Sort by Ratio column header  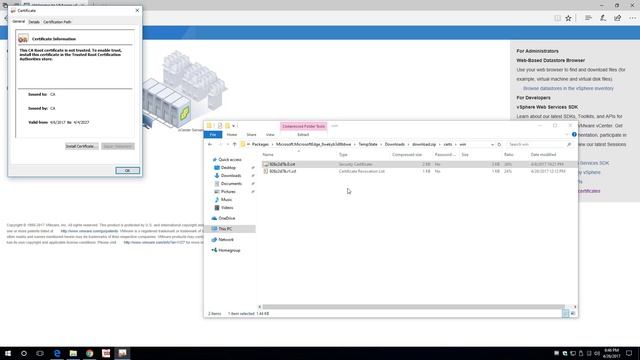[x=509, y=155]
